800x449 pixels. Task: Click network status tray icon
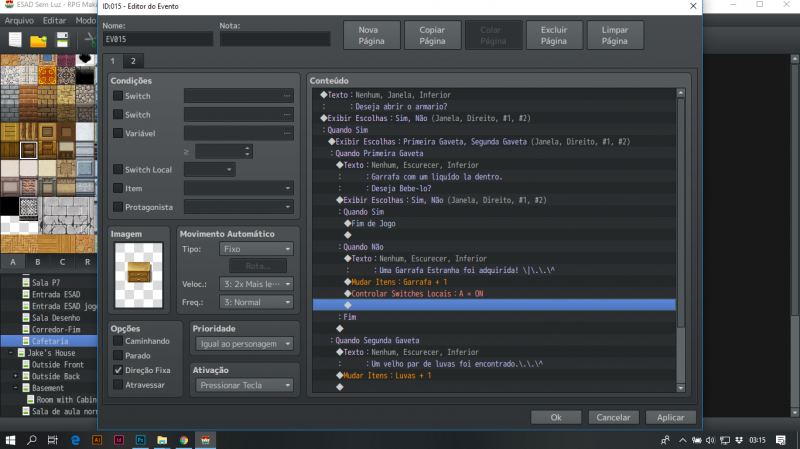coord(724,440)
